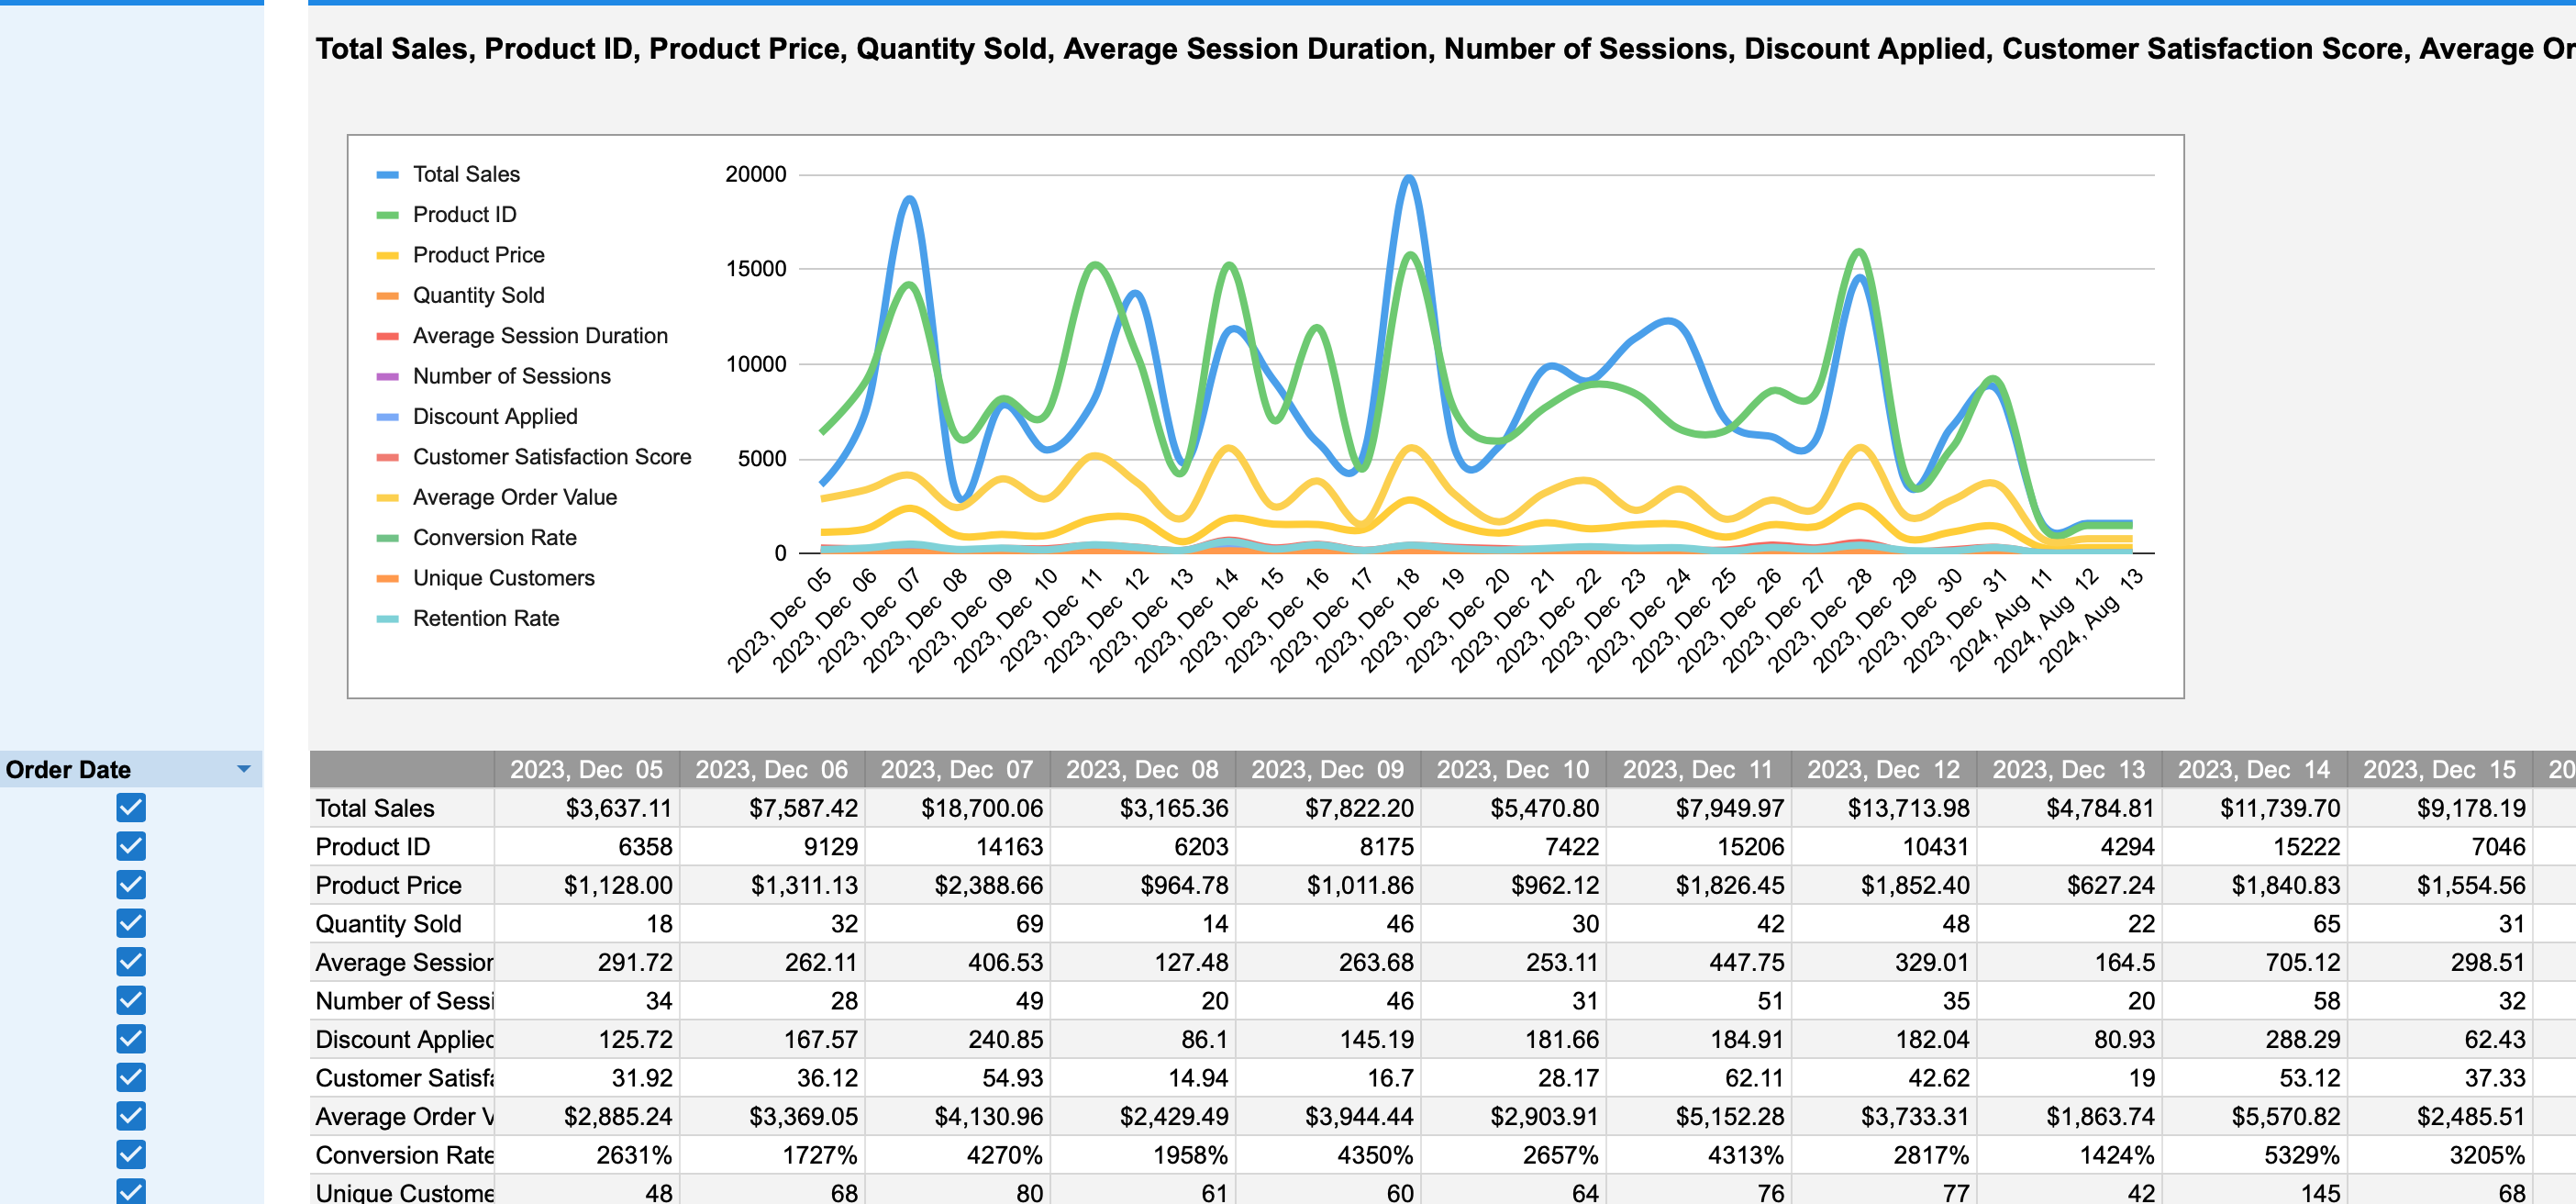Select the Product Price row label in table

click(388, 885)
